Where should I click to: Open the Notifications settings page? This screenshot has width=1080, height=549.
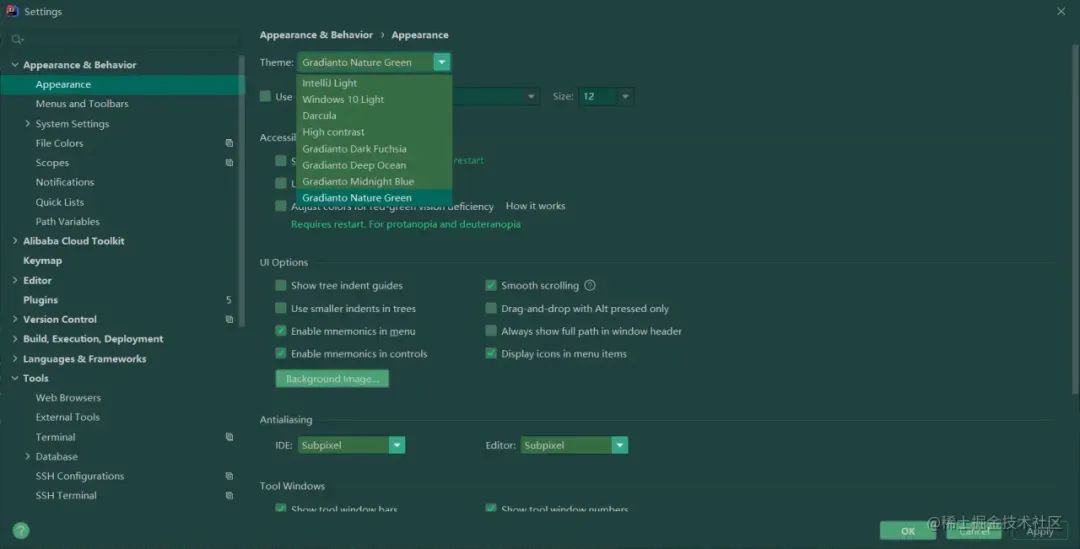[65, 182]
